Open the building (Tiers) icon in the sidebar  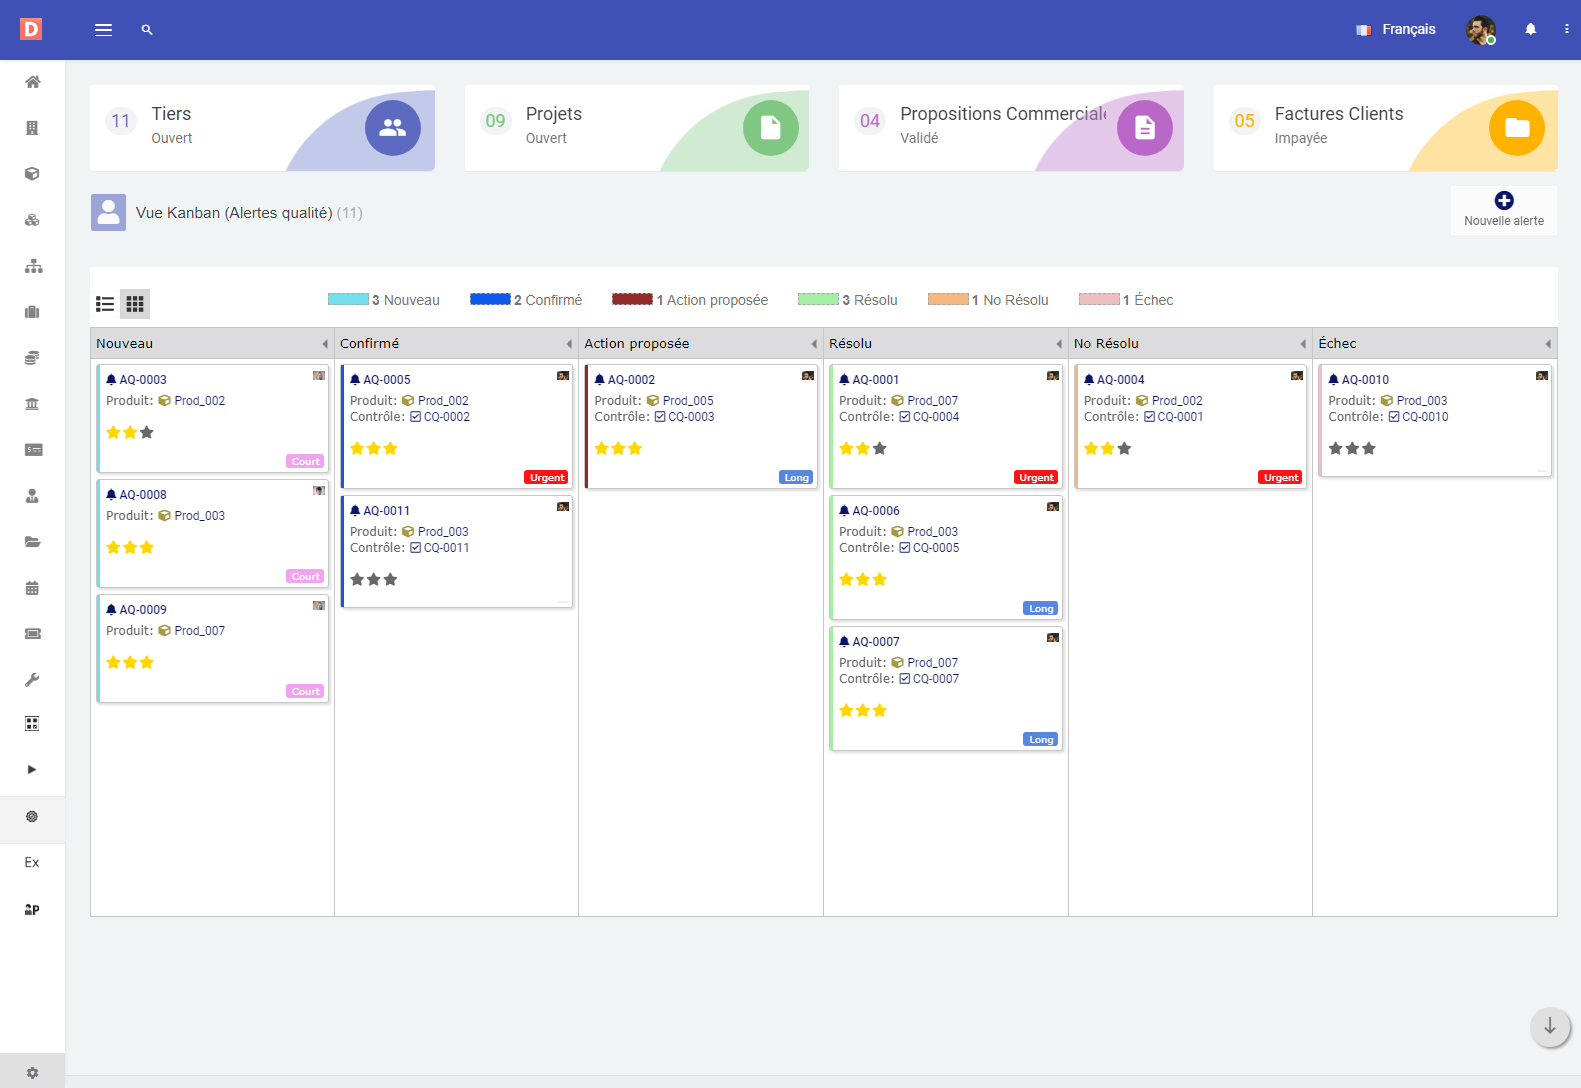[x=32, y=128]
